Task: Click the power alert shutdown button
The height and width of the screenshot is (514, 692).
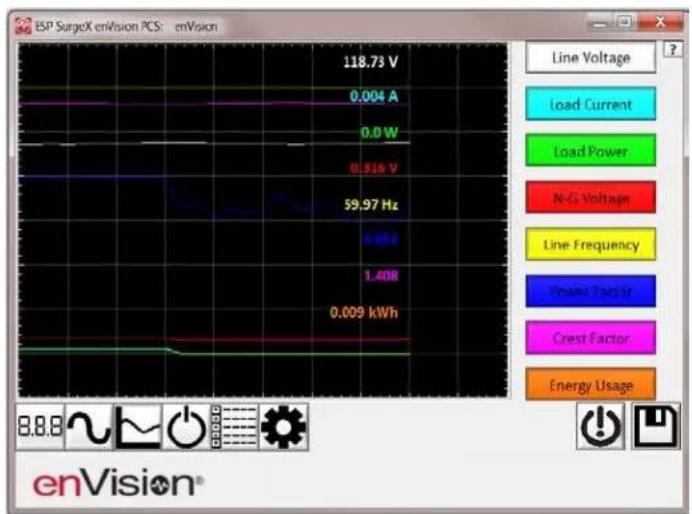Action: tap(600, 426)
